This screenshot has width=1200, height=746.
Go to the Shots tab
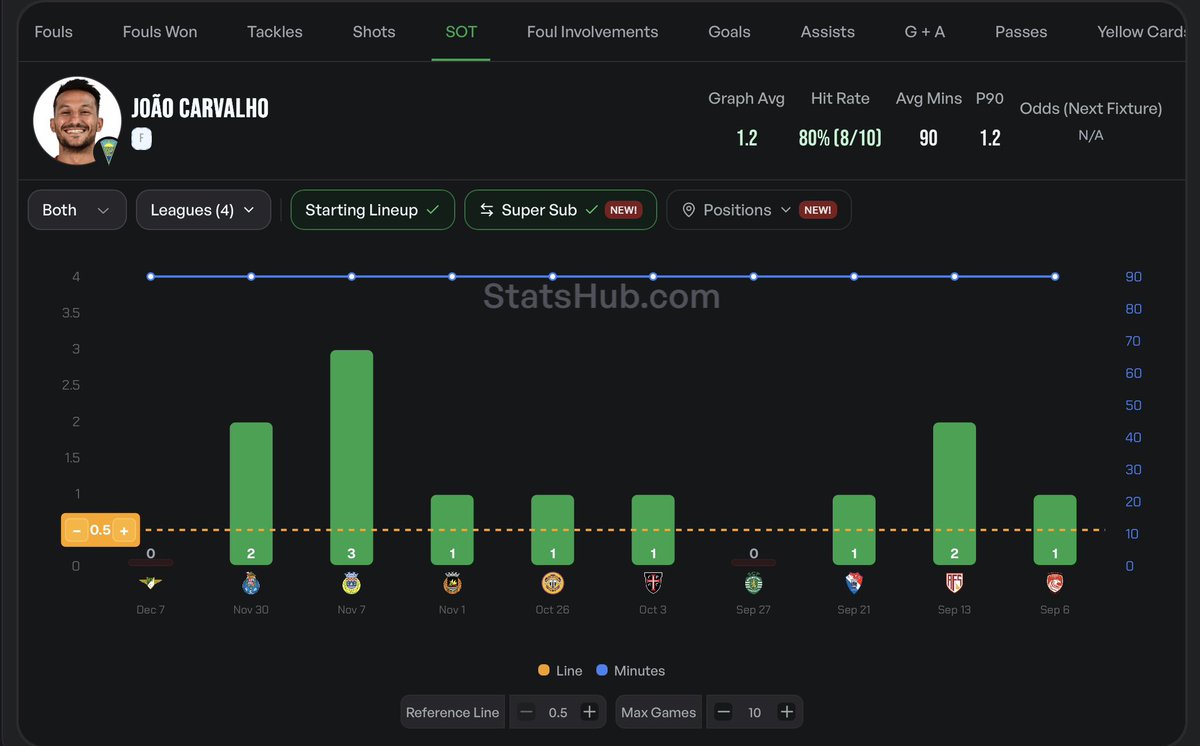pos(374,32)
